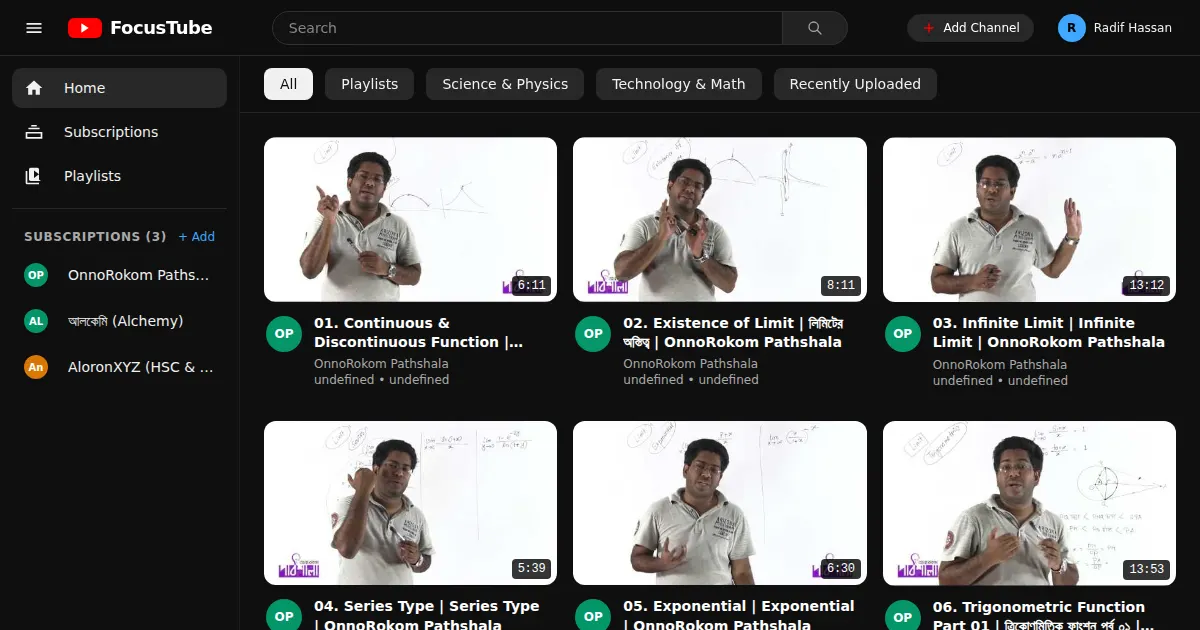Click channel name under Infinite Limit video
Screen dimensions: 1200x630
coord(1000,364)
